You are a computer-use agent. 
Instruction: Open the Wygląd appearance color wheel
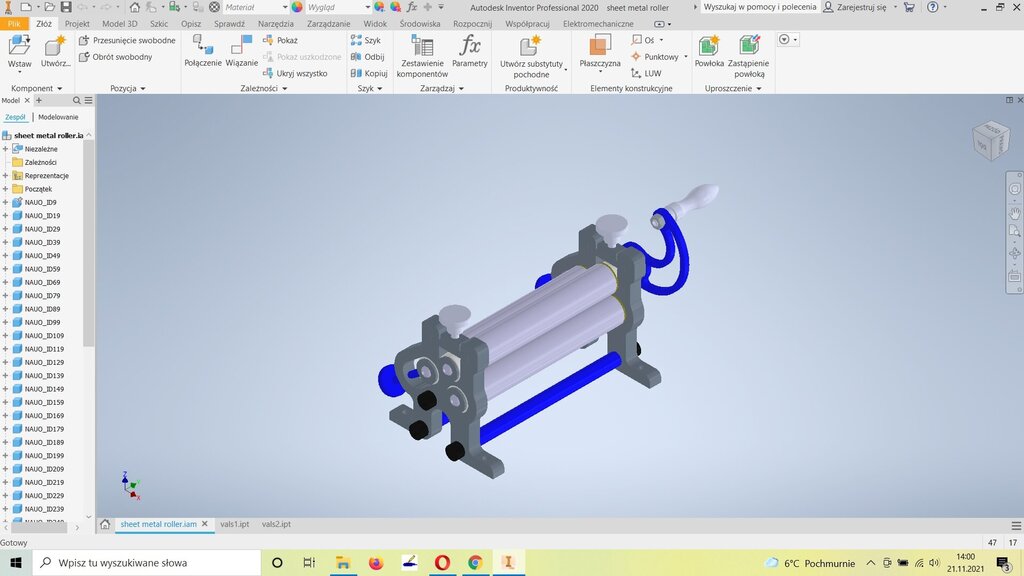click(297, 7)
